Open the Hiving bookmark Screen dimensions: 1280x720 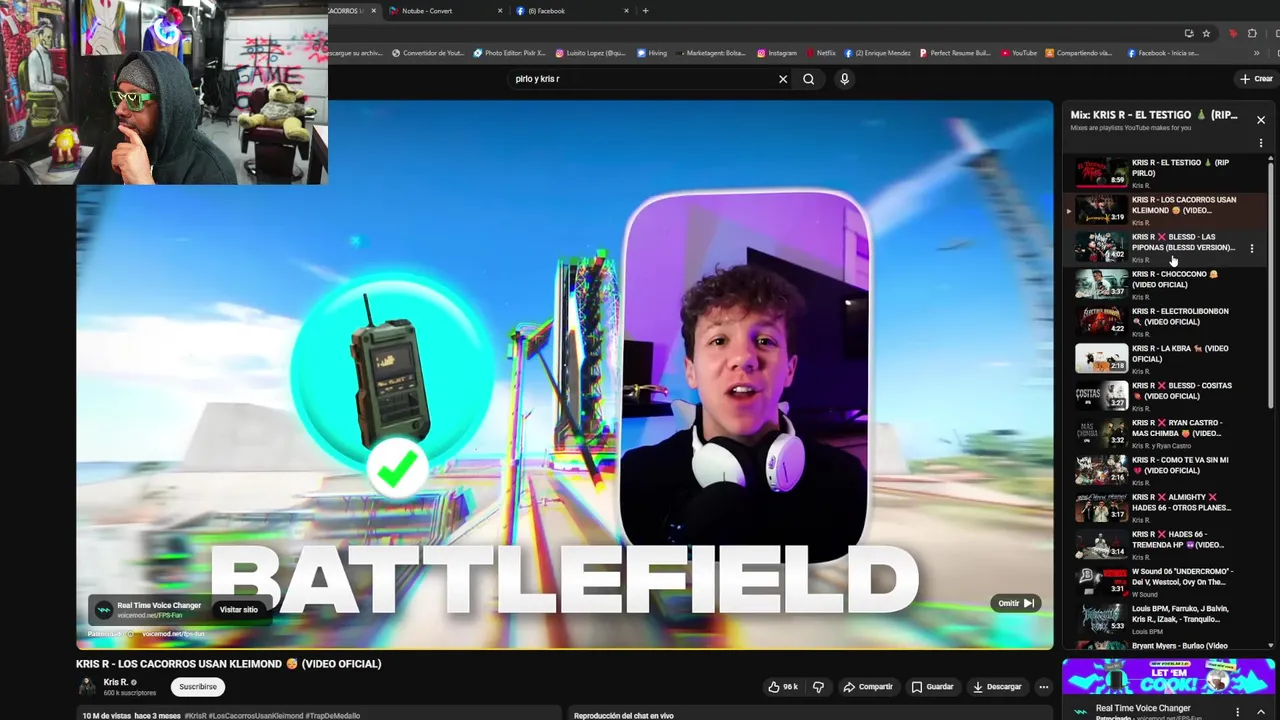[x=651, y=53]
